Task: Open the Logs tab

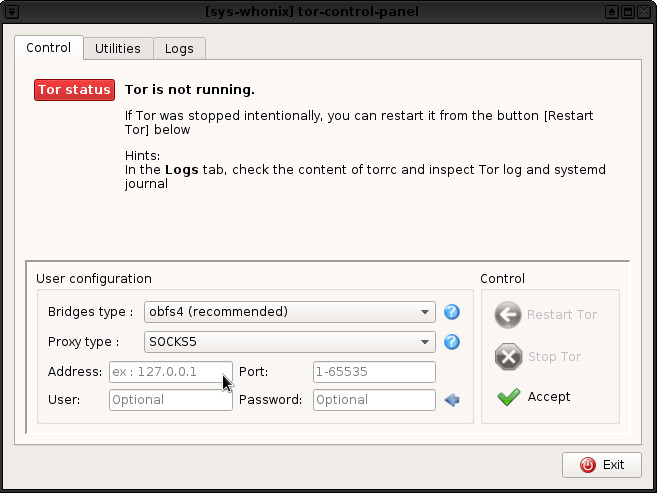Action: coord(179,48)
